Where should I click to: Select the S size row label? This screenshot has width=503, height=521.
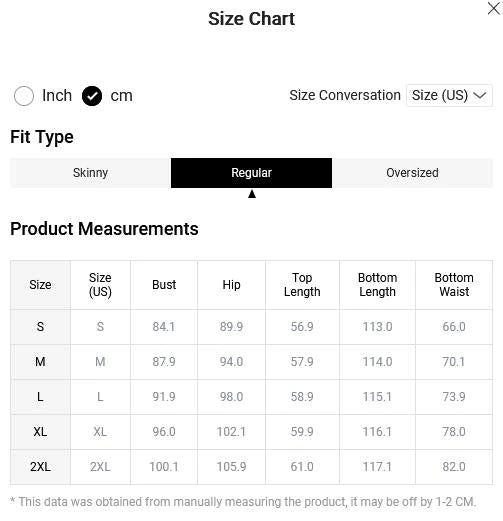click(x=40, y=327)
